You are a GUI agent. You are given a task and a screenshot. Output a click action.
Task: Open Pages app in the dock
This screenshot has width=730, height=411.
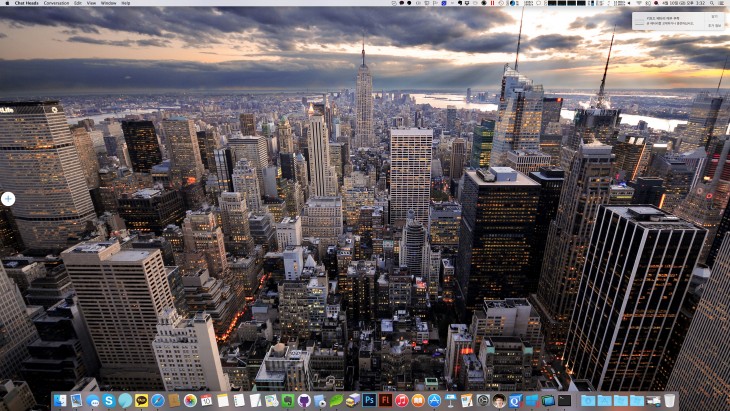(x=467, y=401)
